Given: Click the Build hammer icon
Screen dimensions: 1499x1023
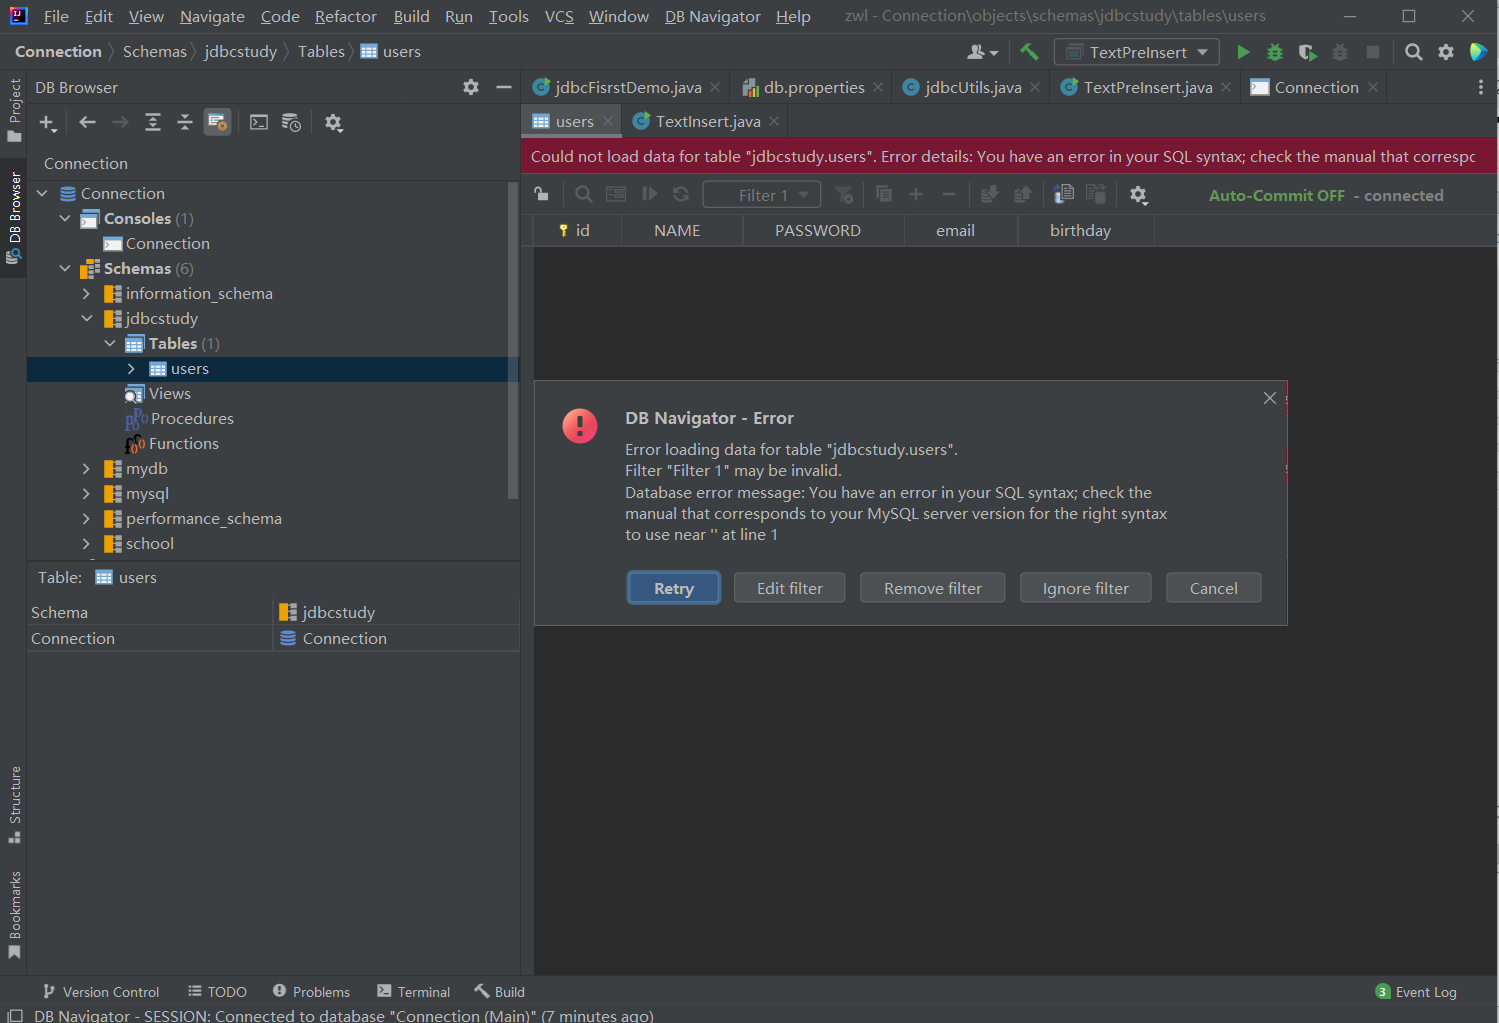Looking at the screenshot, I should (1029, 52).
